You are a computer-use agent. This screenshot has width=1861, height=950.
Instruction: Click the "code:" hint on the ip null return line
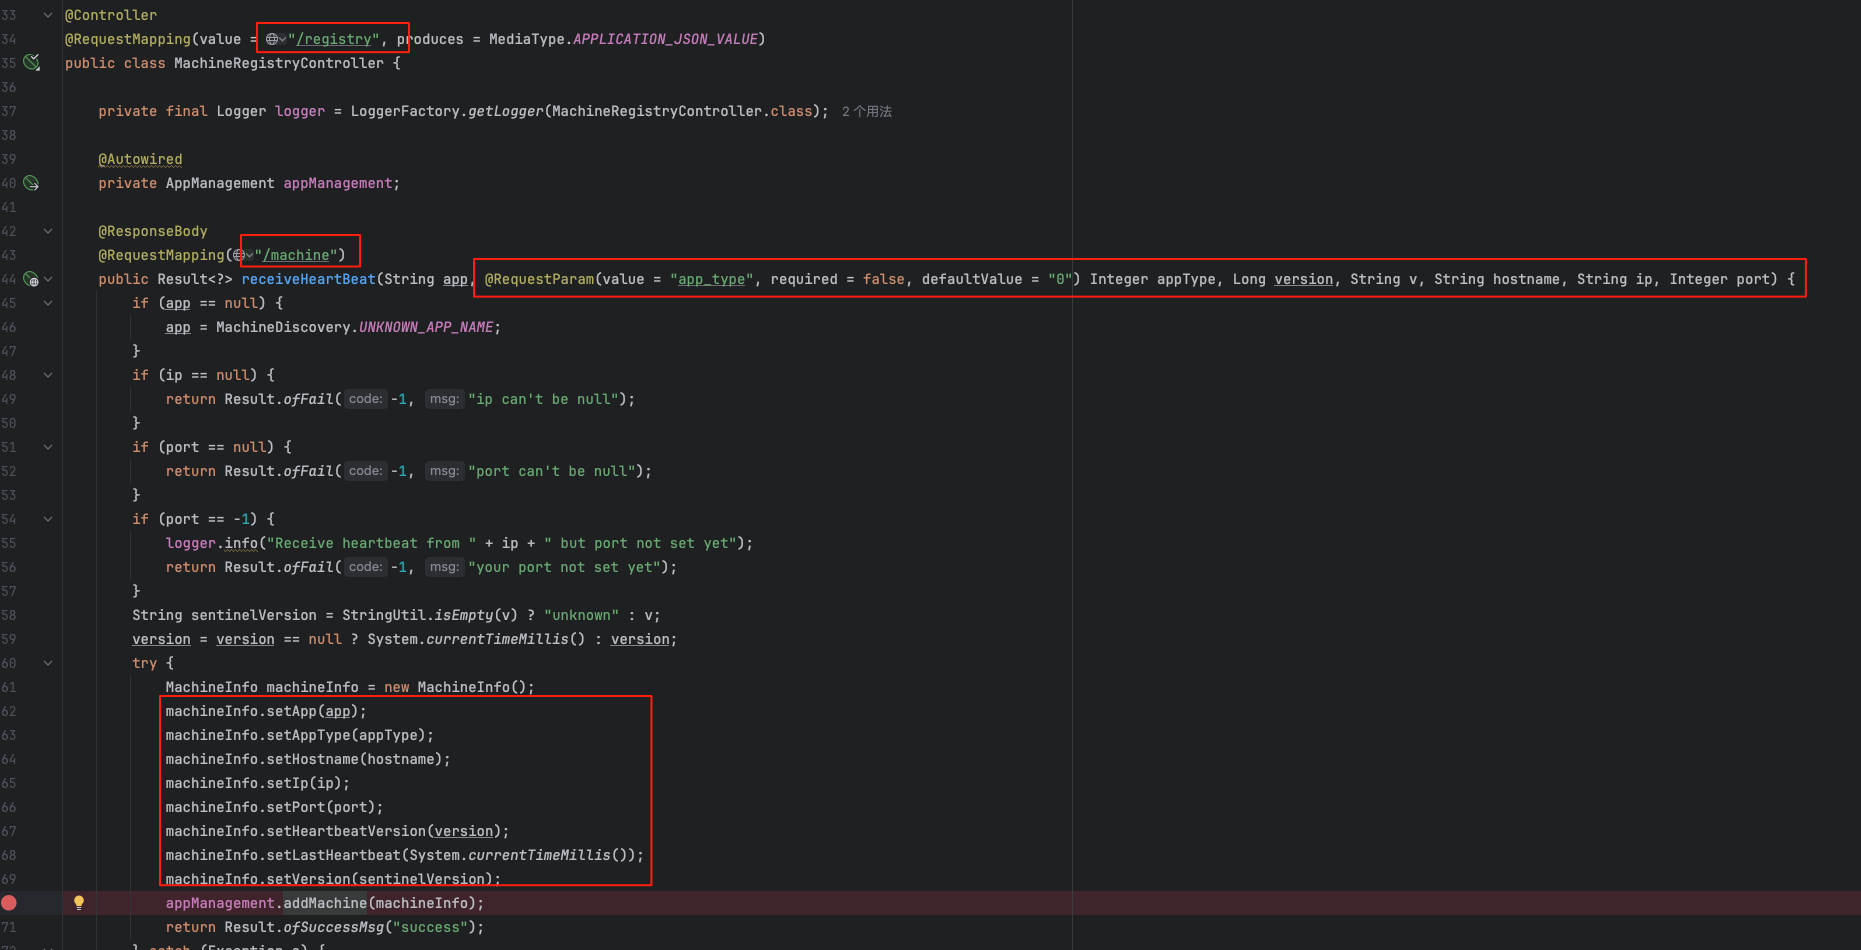click(x=365, y=399)
